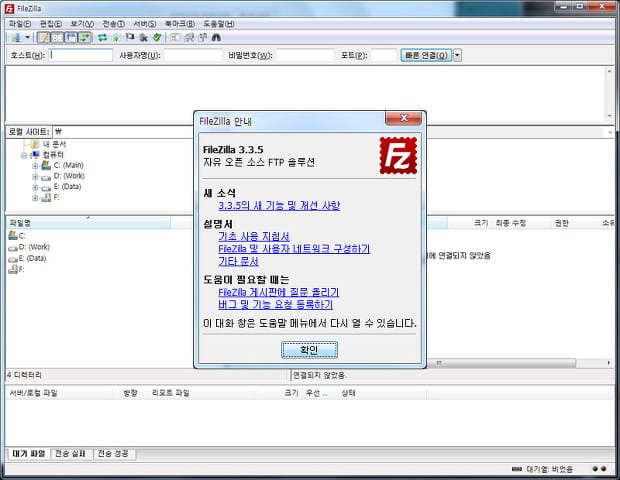Toggle local directory tree display icon
Screen dimensions: 620x480
57,38
